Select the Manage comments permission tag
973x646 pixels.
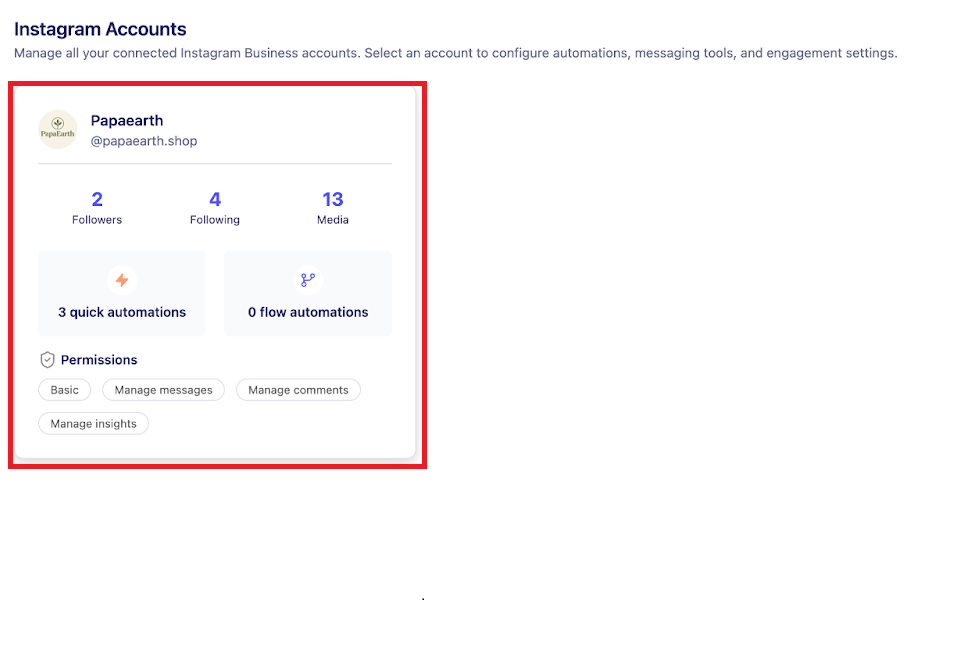coord(298,390)
